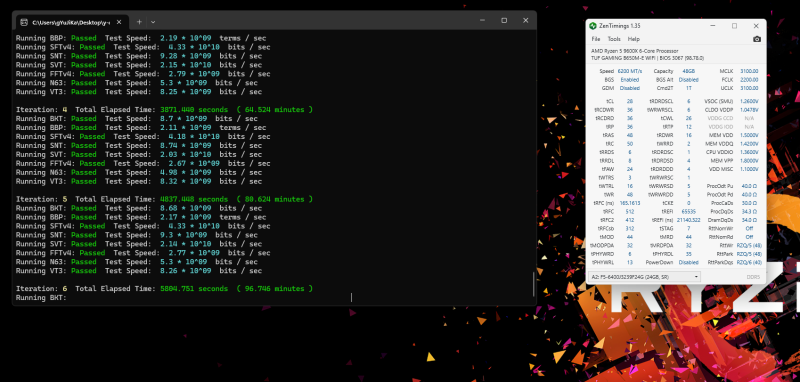Image resolution: width=800 pixels, height=382 pixels.
Task: Click the terminal vertical scrollbar thumb
Action: pos(533,284)
